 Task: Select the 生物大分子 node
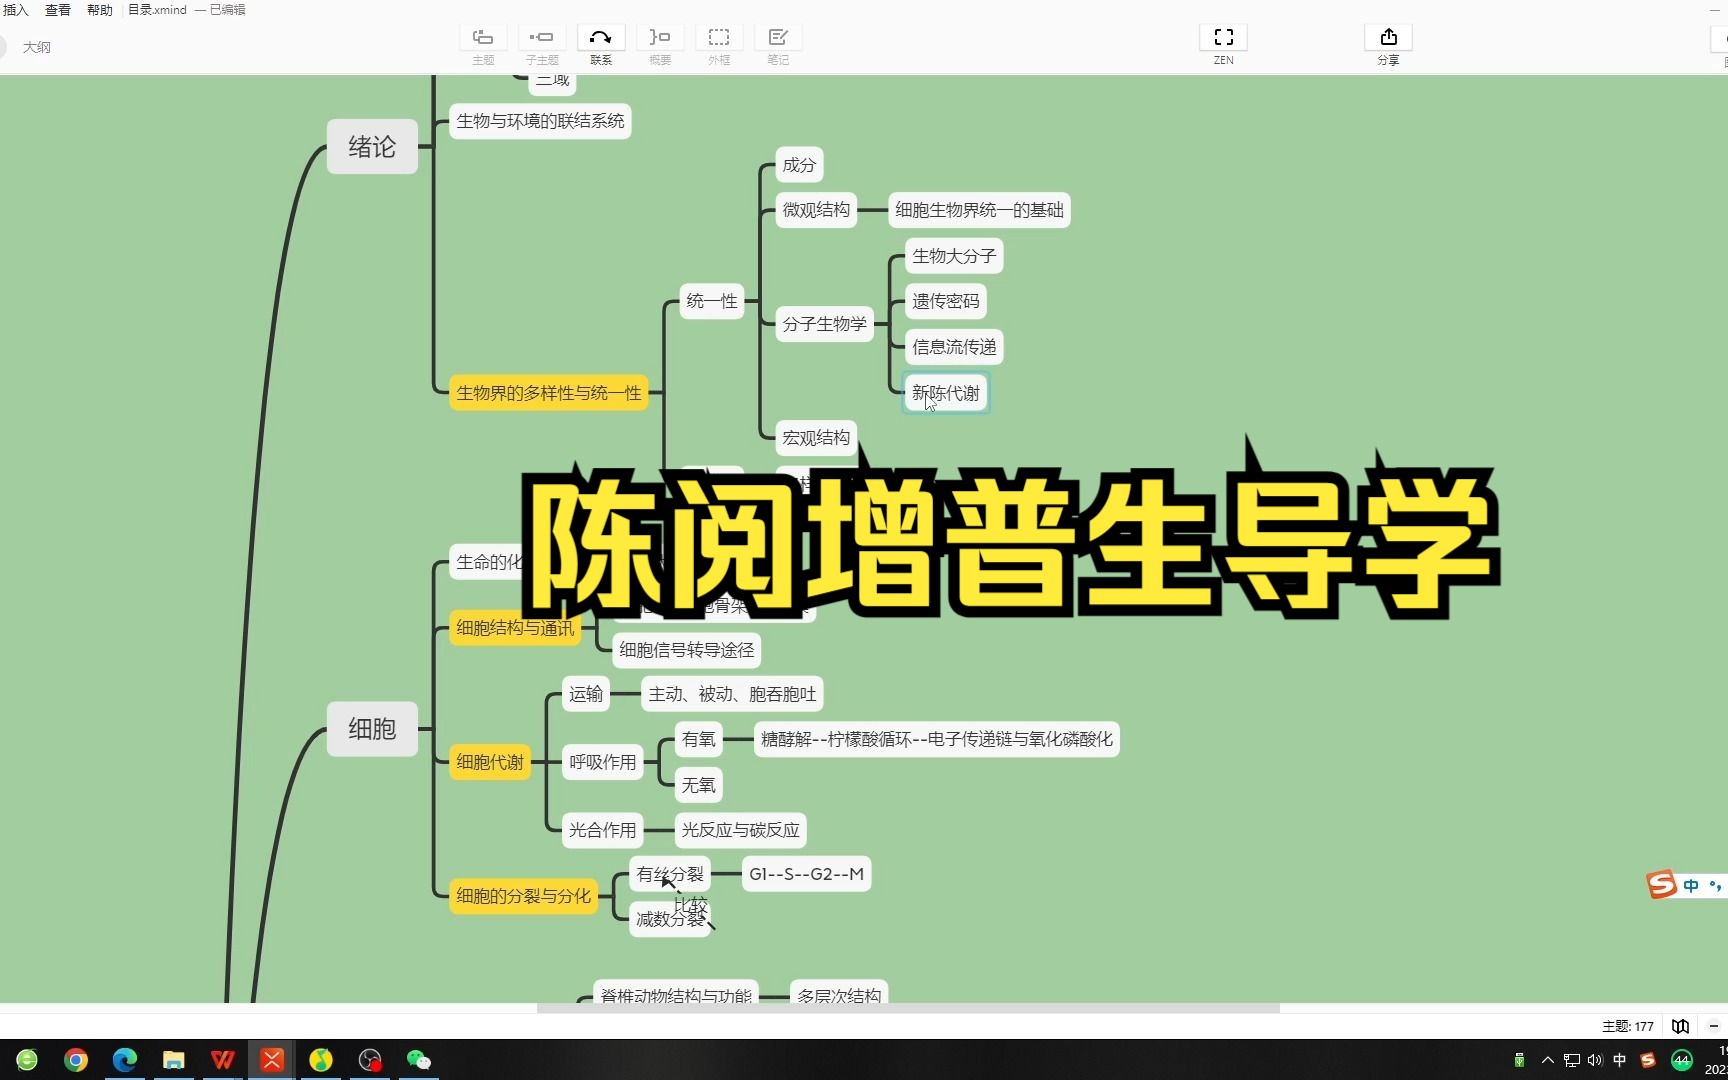954,256
